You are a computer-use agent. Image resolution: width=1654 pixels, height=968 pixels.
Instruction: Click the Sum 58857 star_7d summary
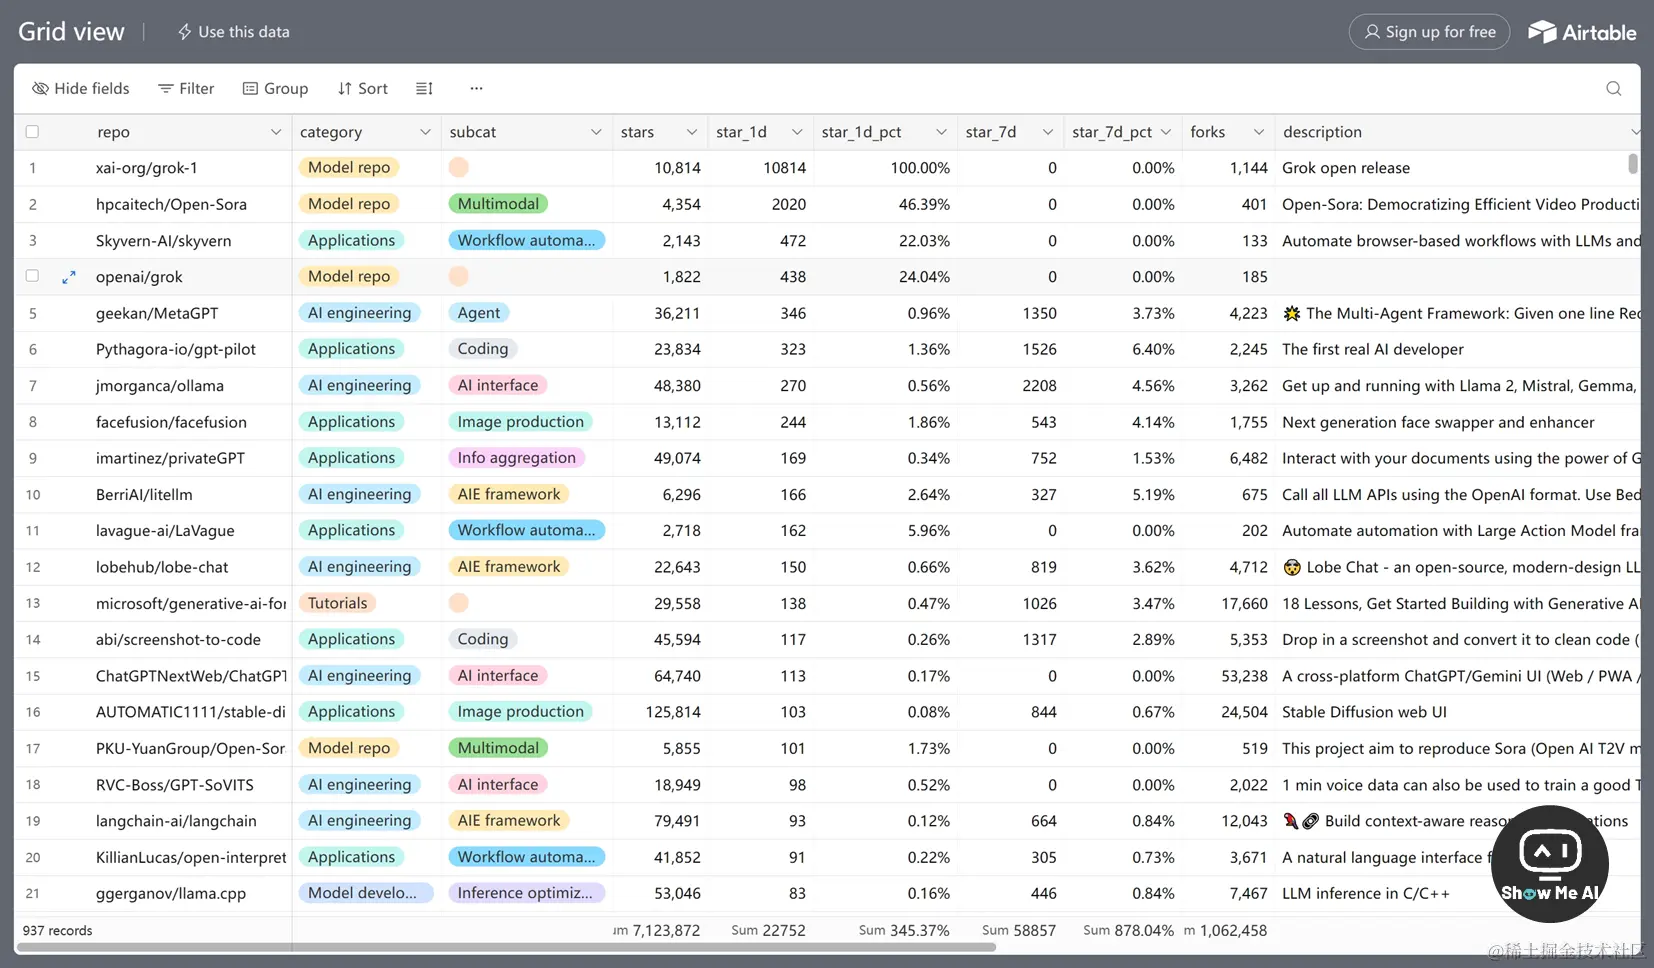1019,930
